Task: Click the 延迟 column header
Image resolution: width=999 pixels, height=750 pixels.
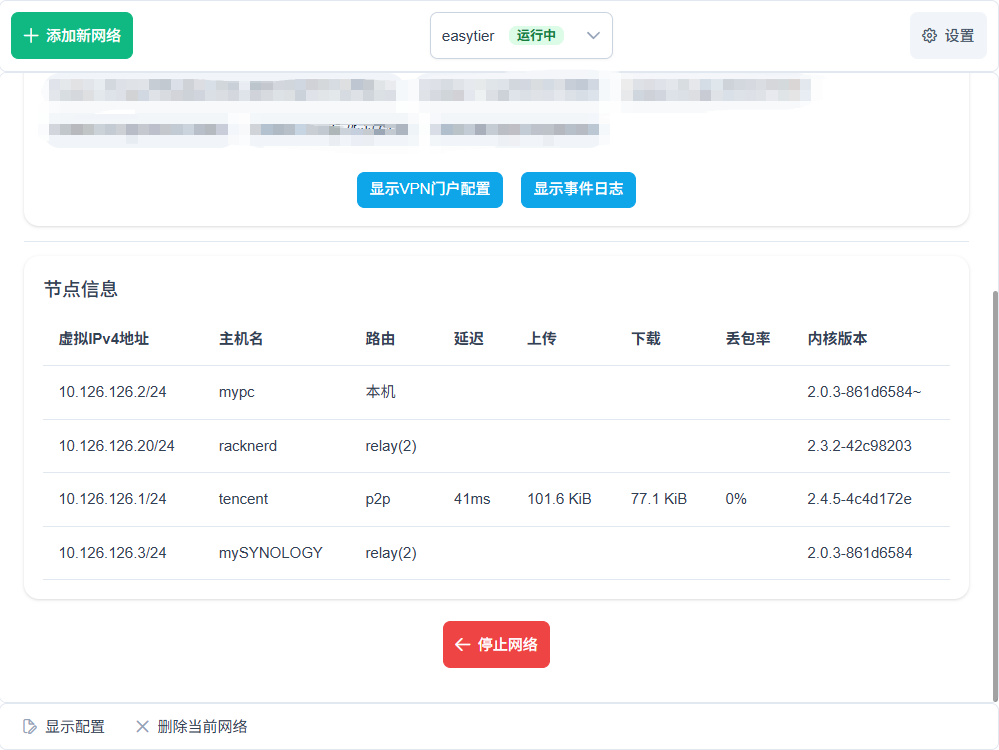Action: pos(468,339)
